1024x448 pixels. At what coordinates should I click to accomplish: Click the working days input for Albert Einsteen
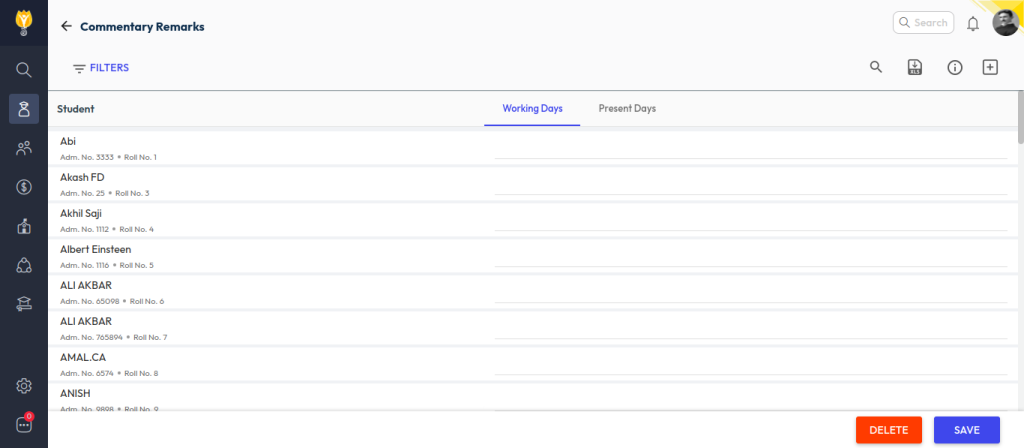[x=751, y=257]
